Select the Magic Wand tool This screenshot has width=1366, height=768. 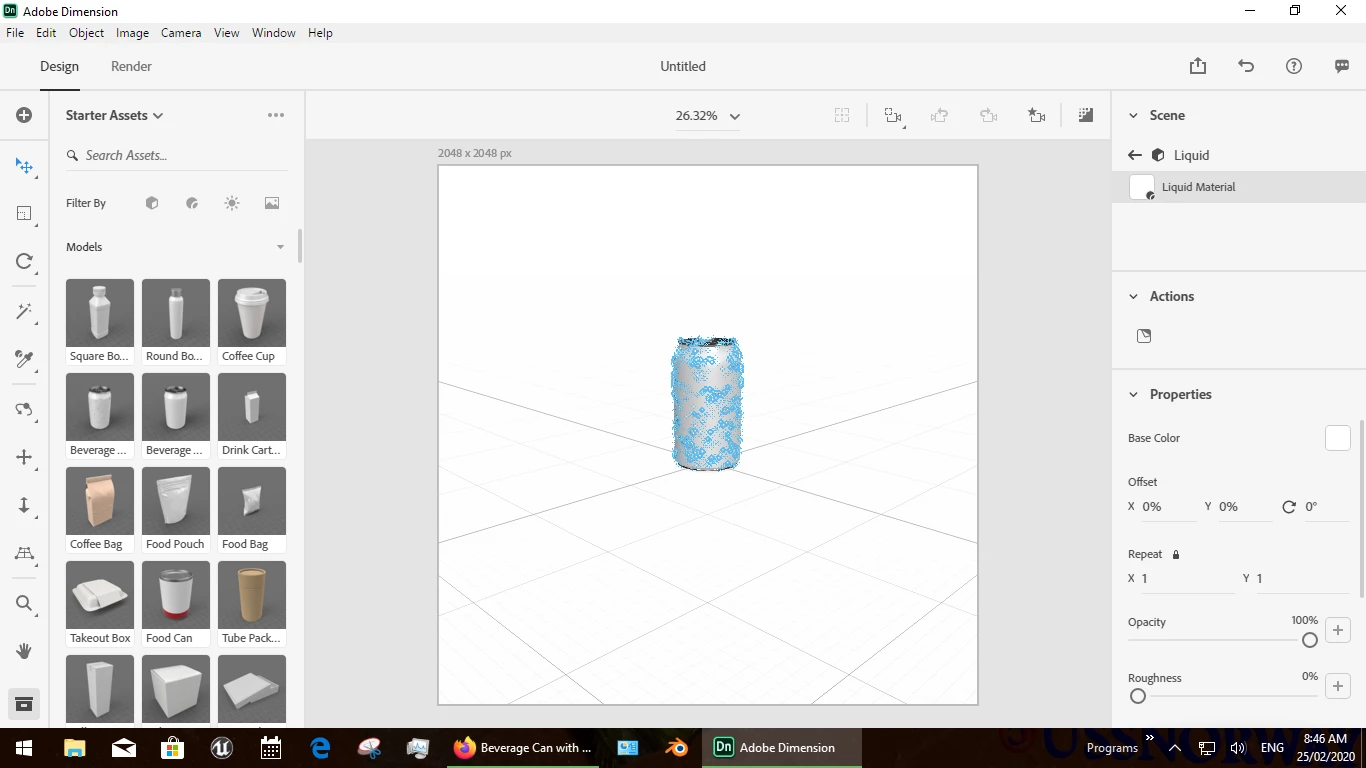click(x=24, y=311)
